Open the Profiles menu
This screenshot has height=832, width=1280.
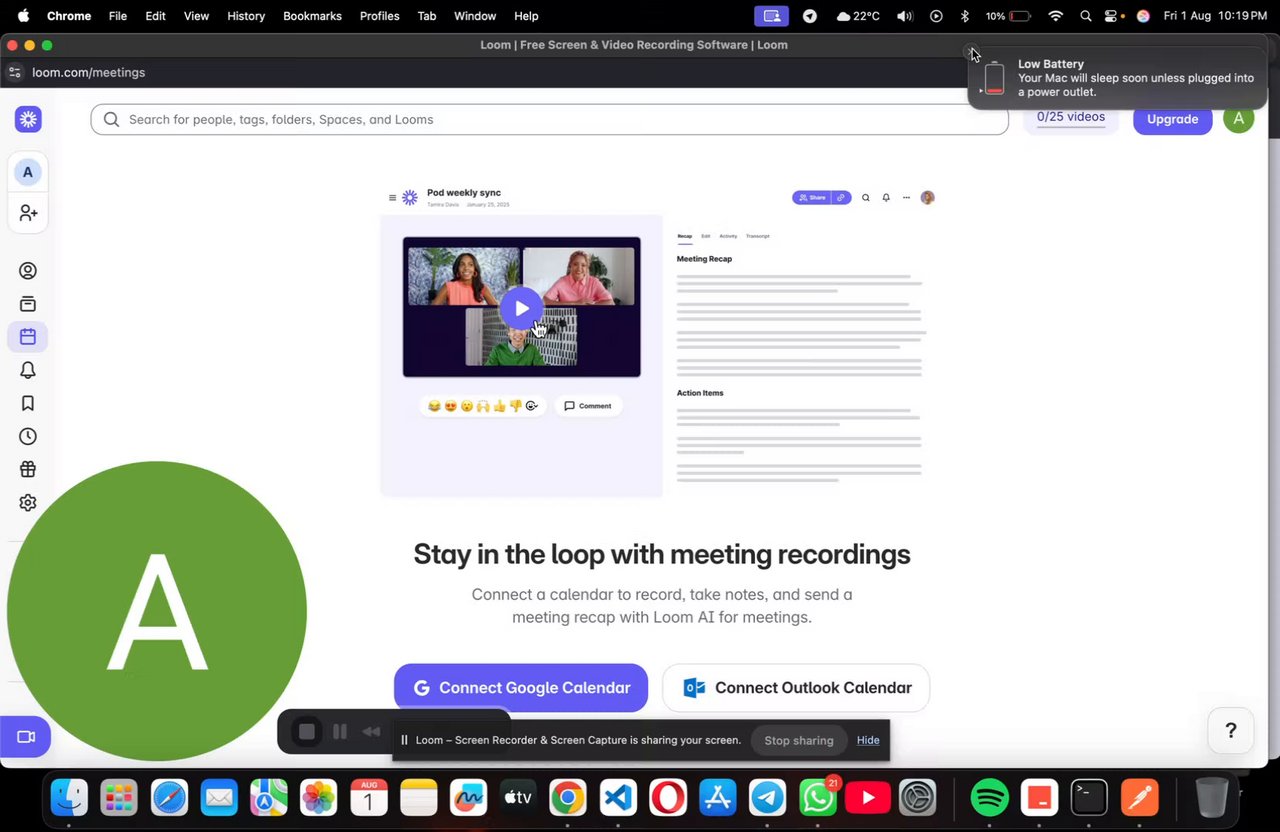click(379, 16)
